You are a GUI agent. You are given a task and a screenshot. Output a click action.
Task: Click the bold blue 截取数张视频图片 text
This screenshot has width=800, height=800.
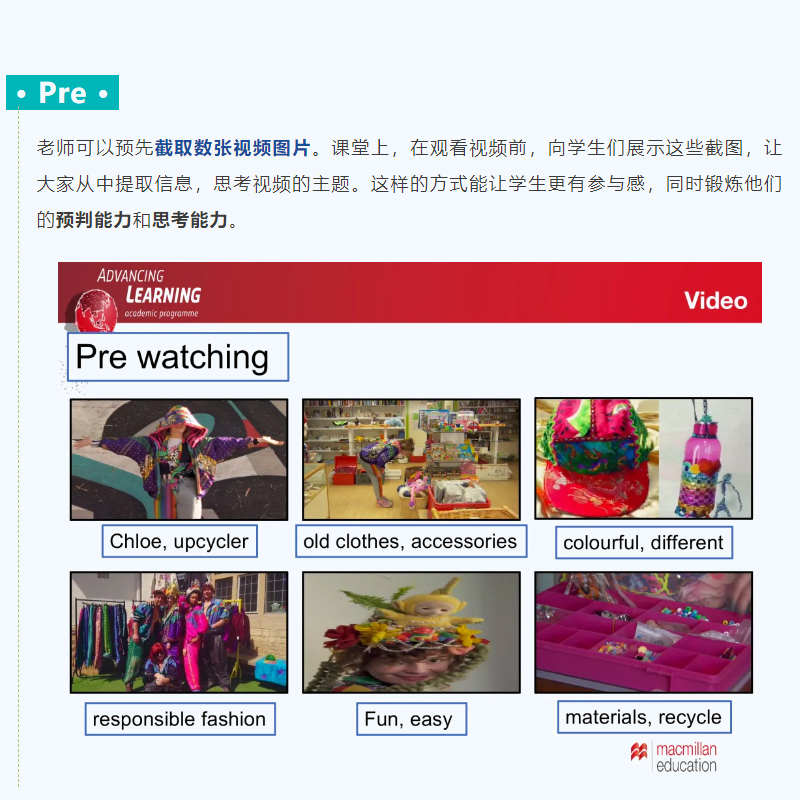[232, 147]
